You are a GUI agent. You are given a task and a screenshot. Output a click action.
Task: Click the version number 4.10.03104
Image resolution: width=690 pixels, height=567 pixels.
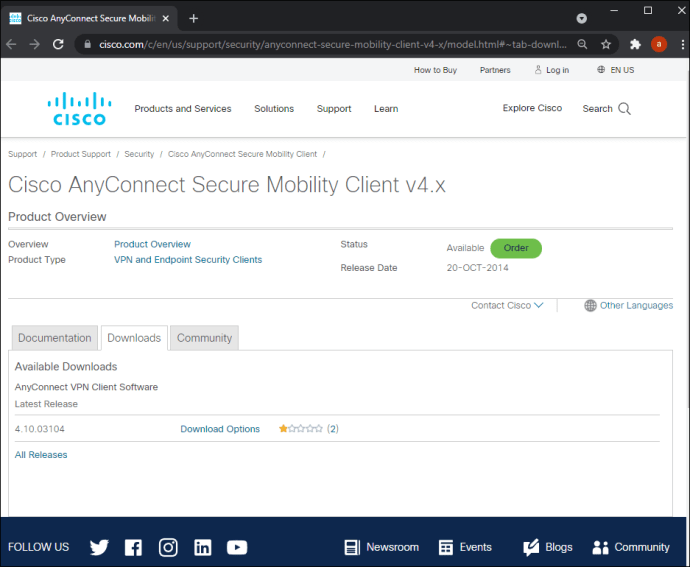coord(40,429)
